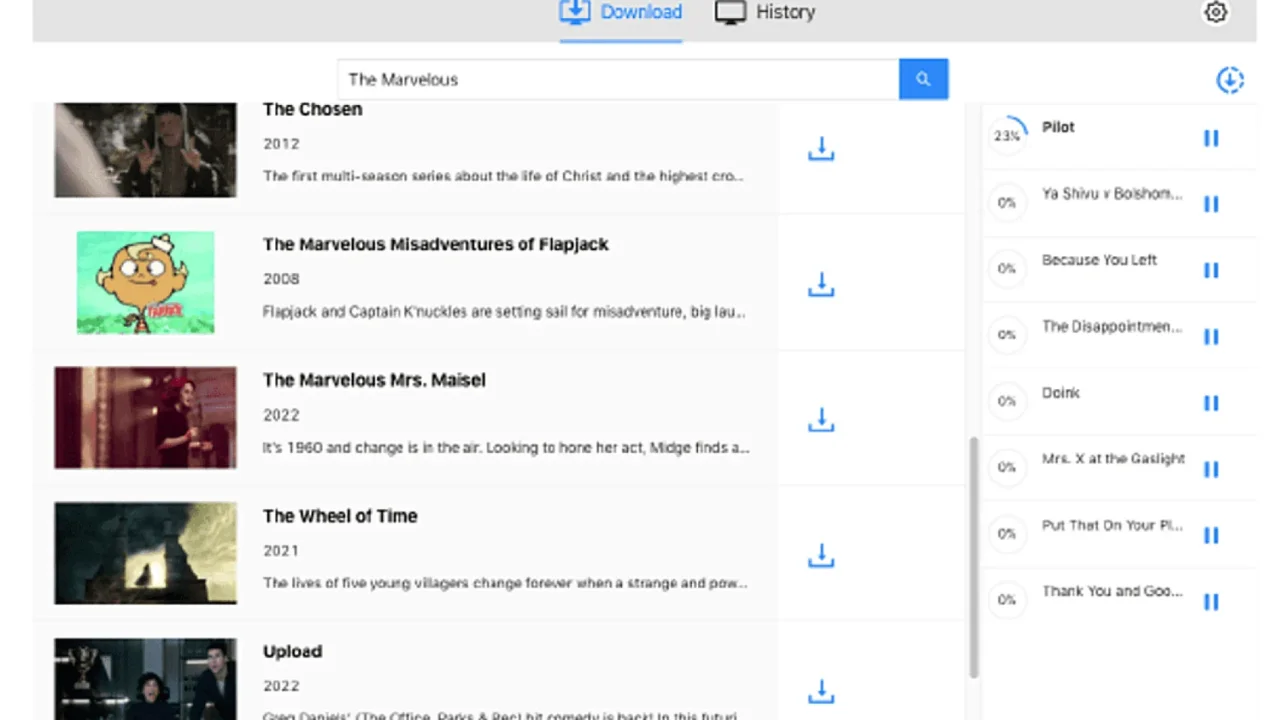Click Mrs. X at the Gaslight name
This screenshot has height=720, width=1280.
coord(1113,459)
